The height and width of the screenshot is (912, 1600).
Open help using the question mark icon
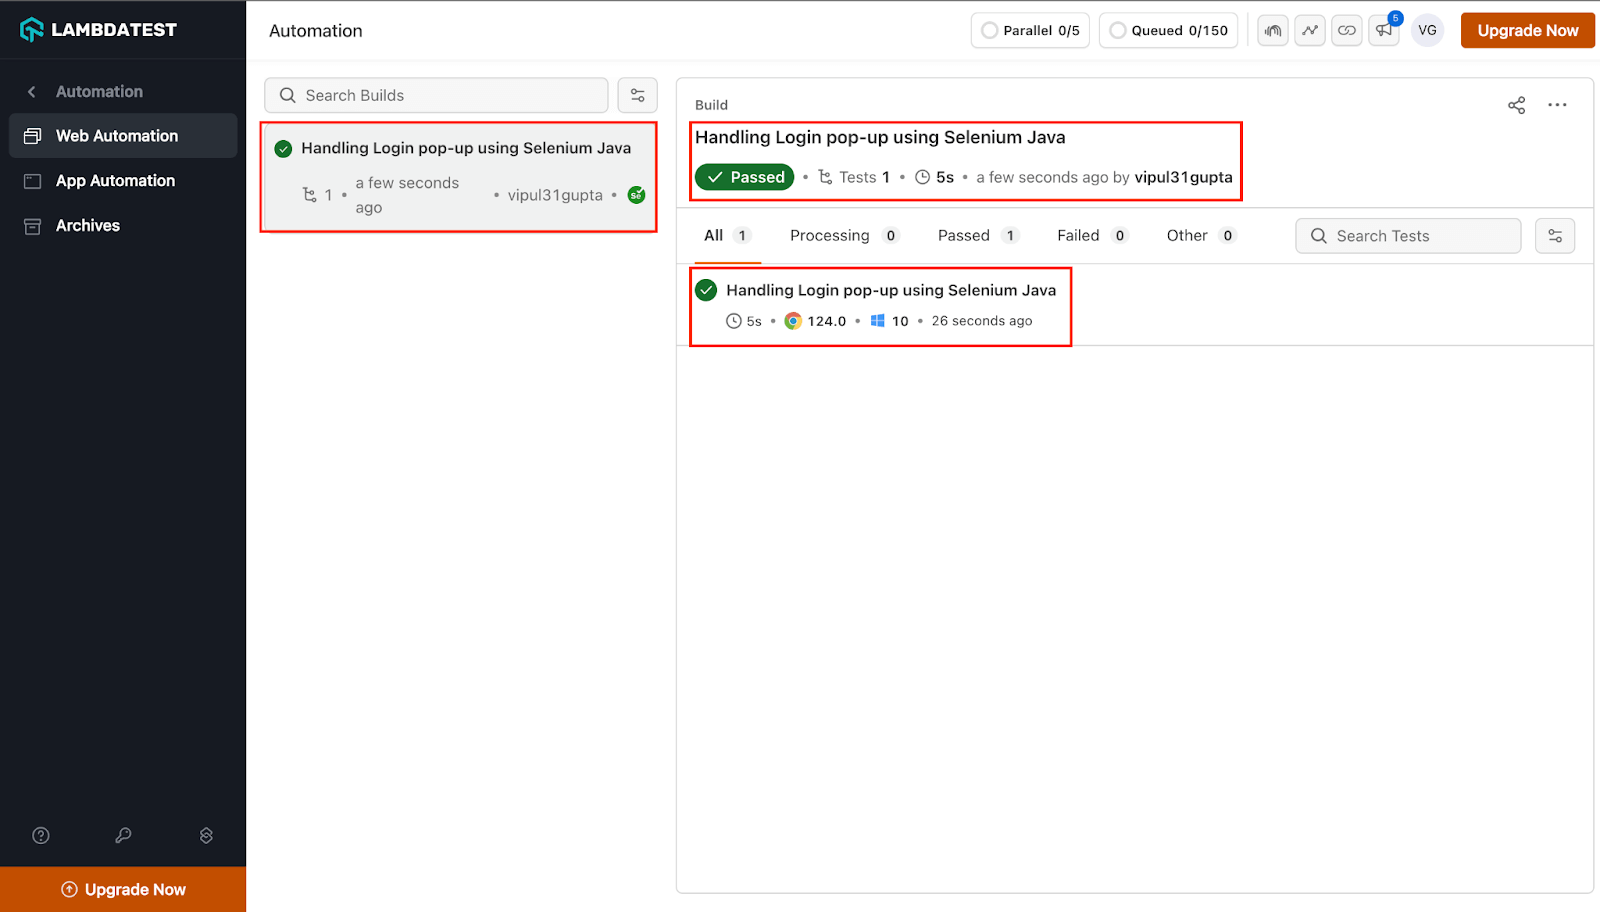tap(40, 835)
